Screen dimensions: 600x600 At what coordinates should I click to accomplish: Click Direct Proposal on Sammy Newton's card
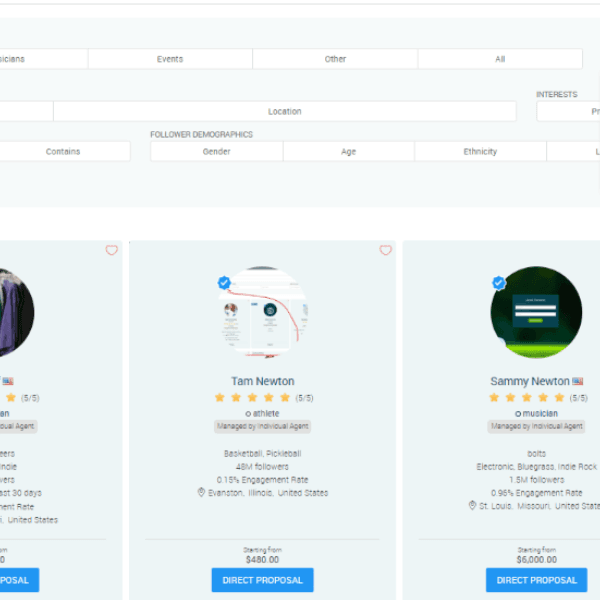[536, 580]
